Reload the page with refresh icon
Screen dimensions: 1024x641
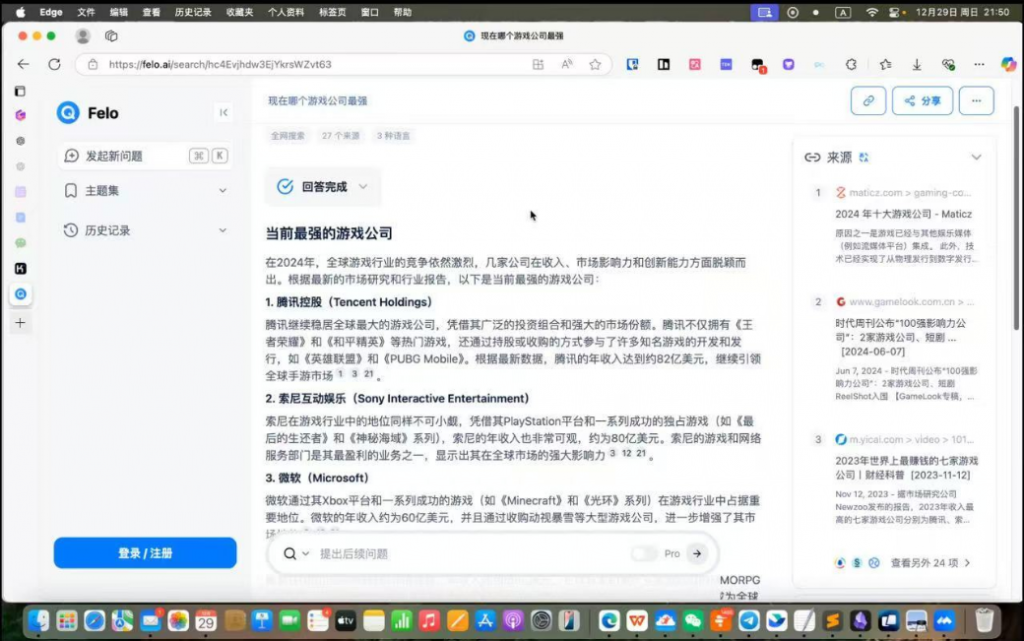tap(54, 64)
